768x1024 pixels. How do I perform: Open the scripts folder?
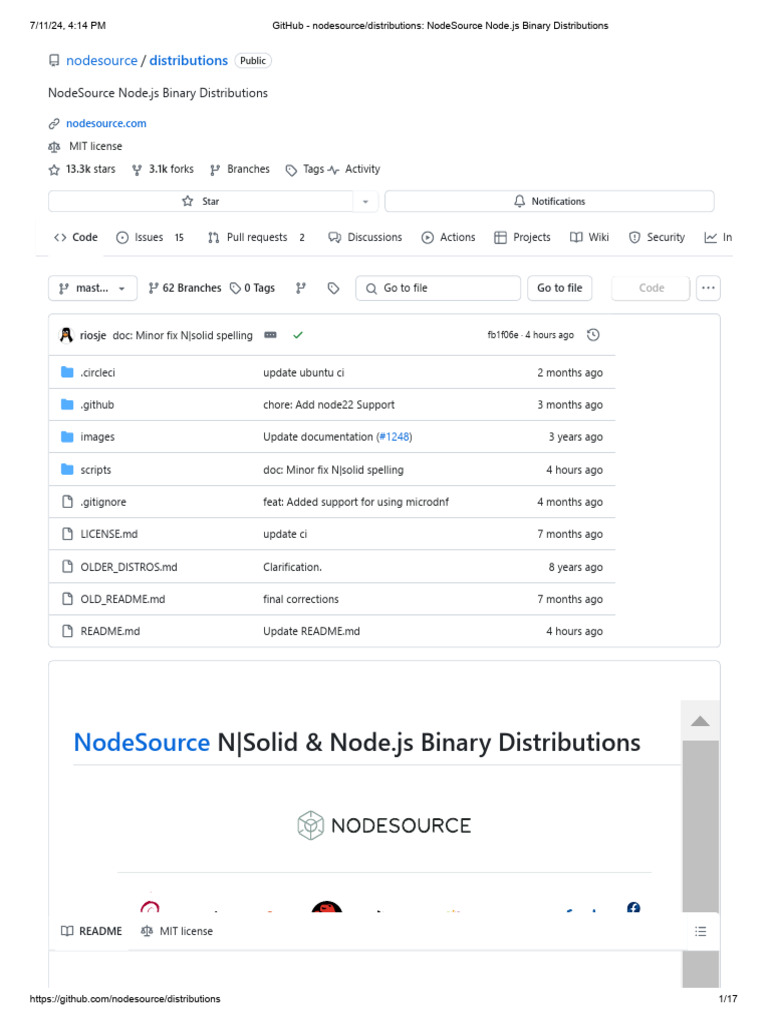point(96,469)
